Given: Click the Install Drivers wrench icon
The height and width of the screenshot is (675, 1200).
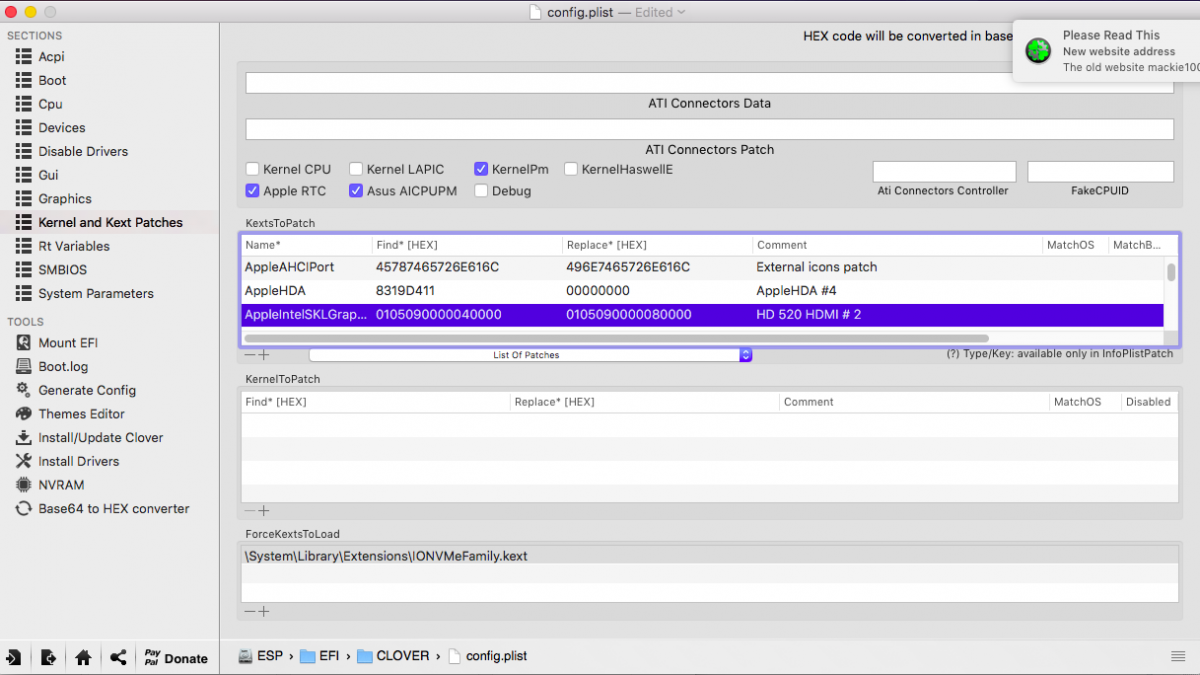Looking at the screenshot, I should [23, 461].
